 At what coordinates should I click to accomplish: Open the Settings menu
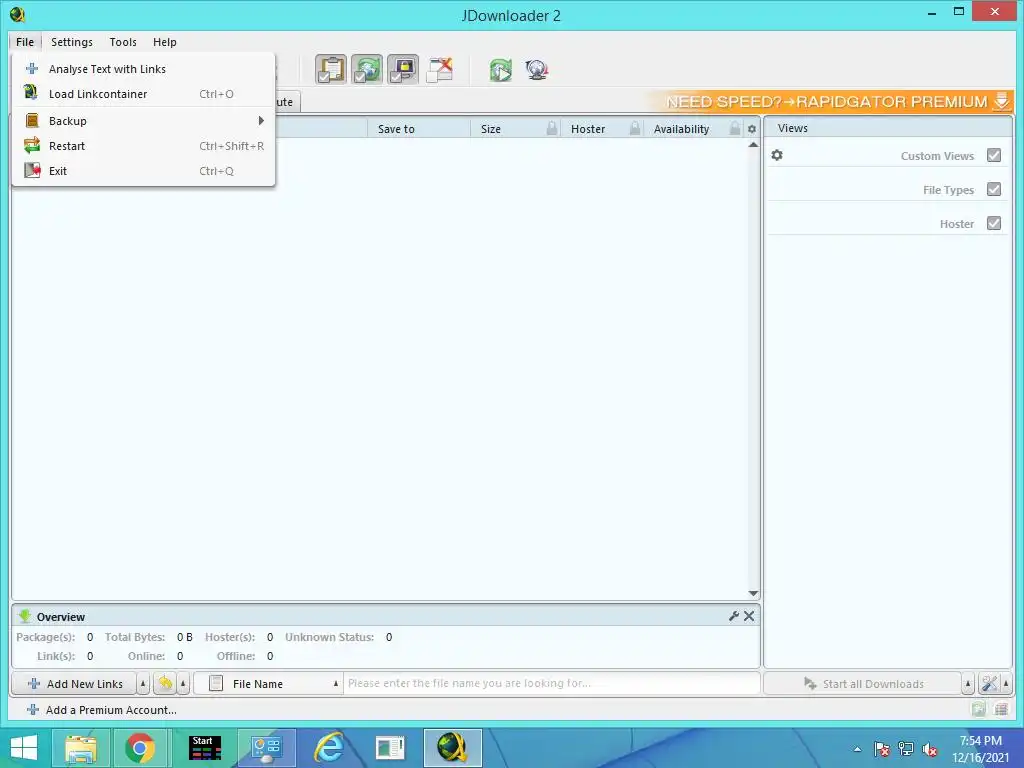(72, 42)
